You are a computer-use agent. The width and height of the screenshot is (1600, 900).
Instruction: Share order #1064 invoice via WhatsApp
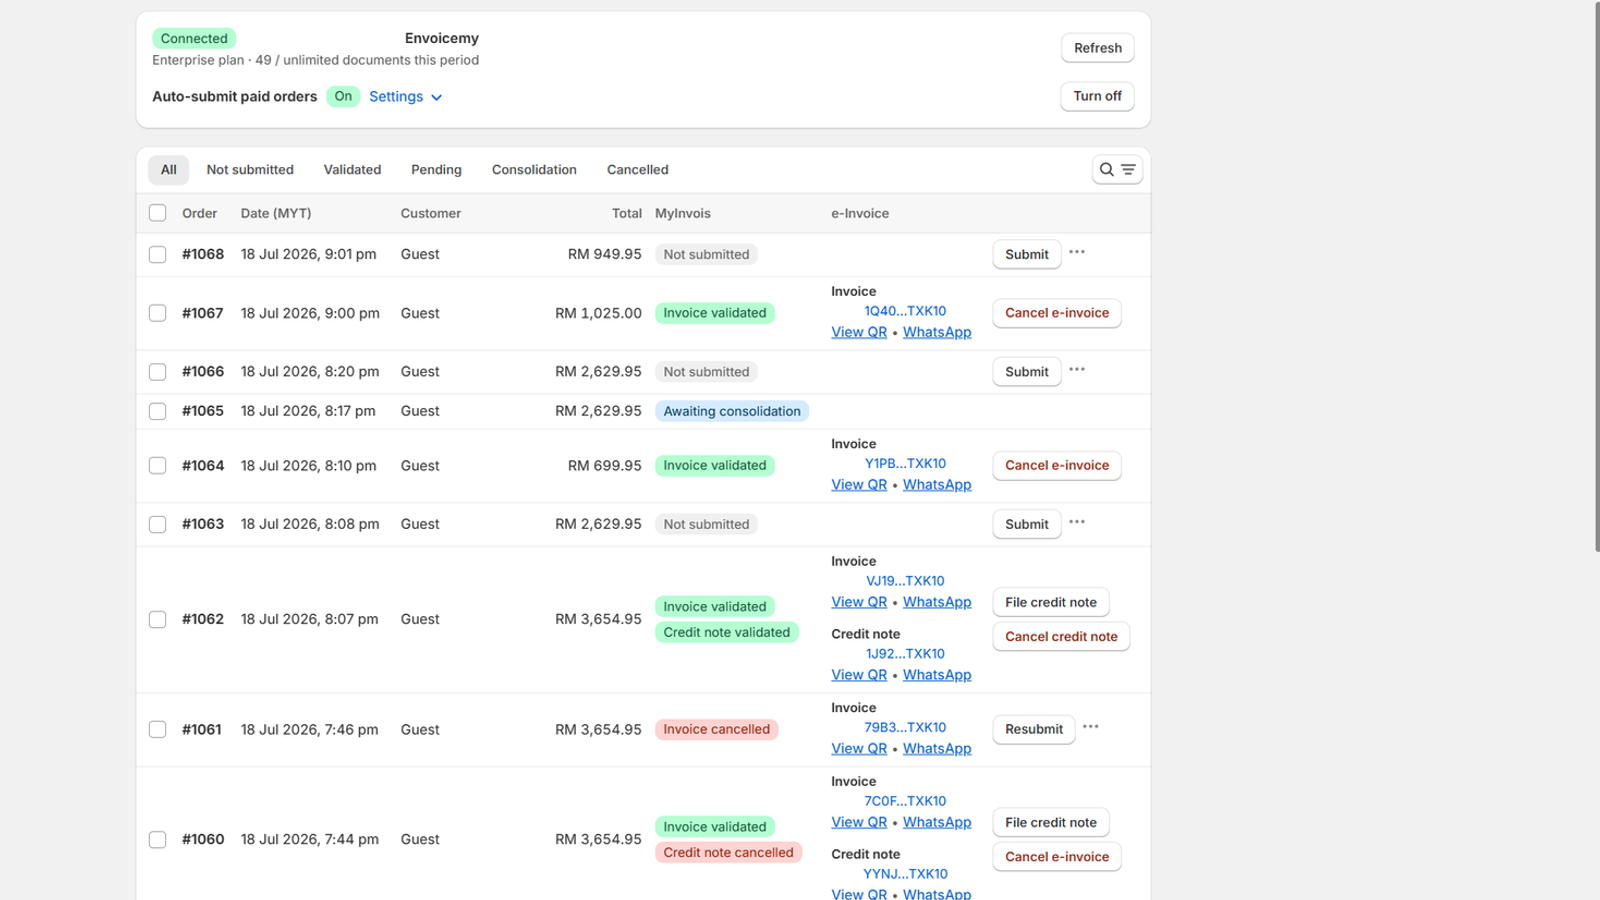(937, 484)
